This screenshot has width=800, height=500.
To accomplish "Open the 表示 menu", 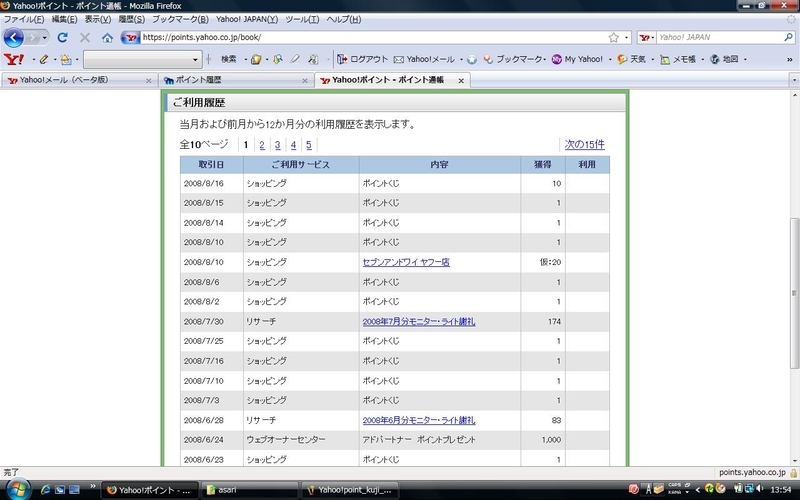I will [97, 19].
